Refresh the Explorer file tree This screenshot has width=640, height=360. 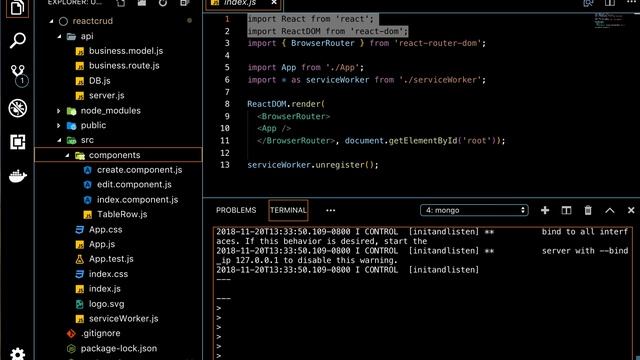(x=163, y=3)
